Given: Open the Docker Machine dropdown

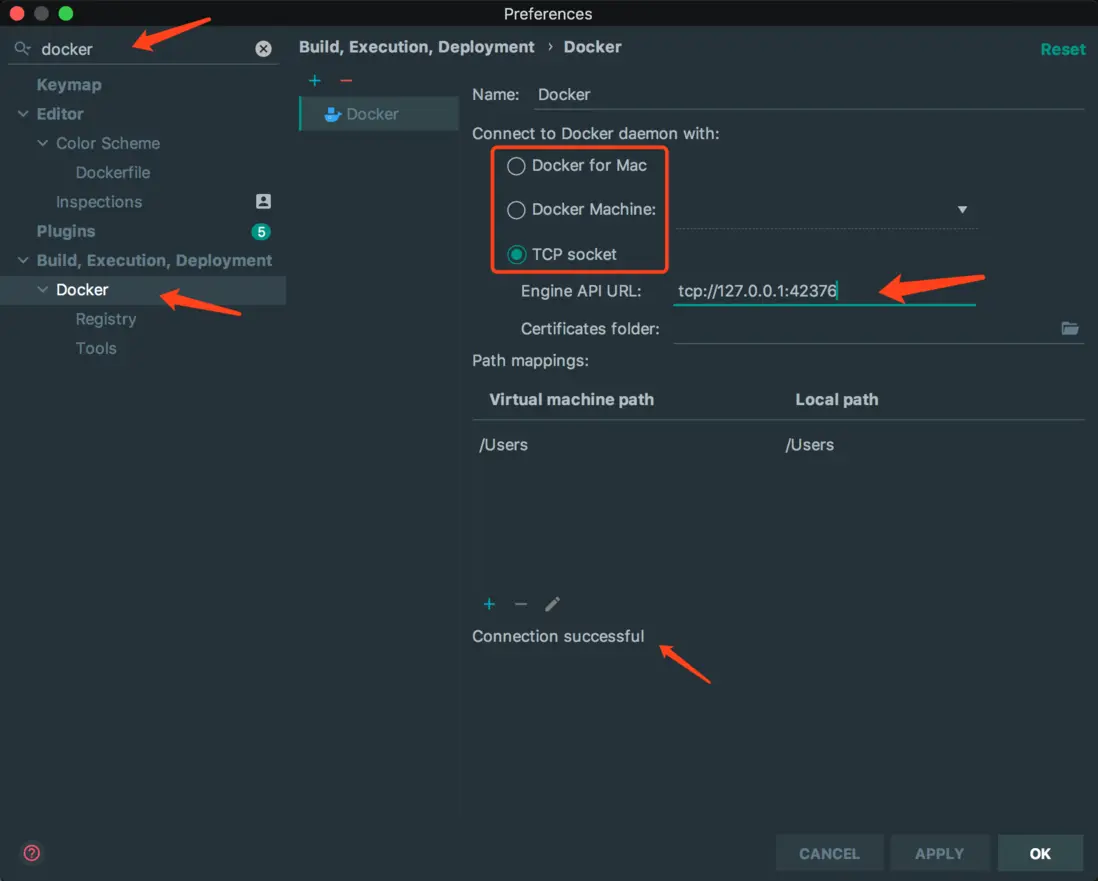Looking at the screenshot, I should [x=962, y=209].
